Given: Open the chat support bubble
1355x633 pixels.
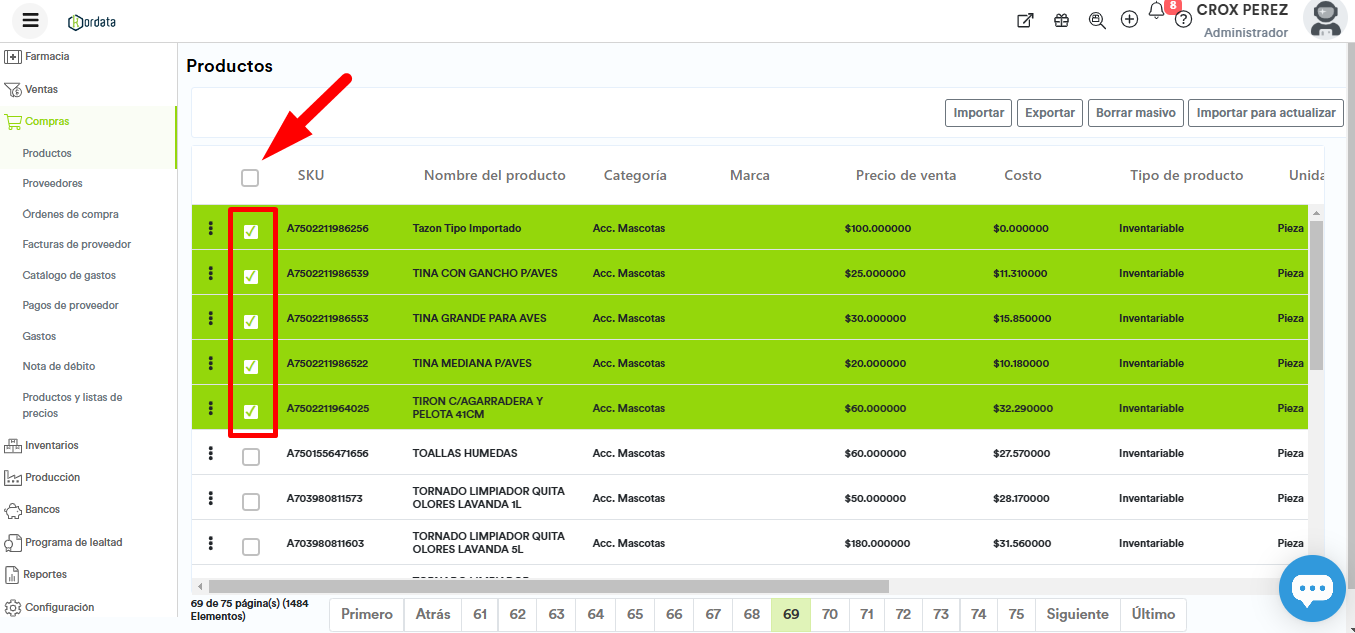Looking at the screenshot, I should [x=1312, y=589].
